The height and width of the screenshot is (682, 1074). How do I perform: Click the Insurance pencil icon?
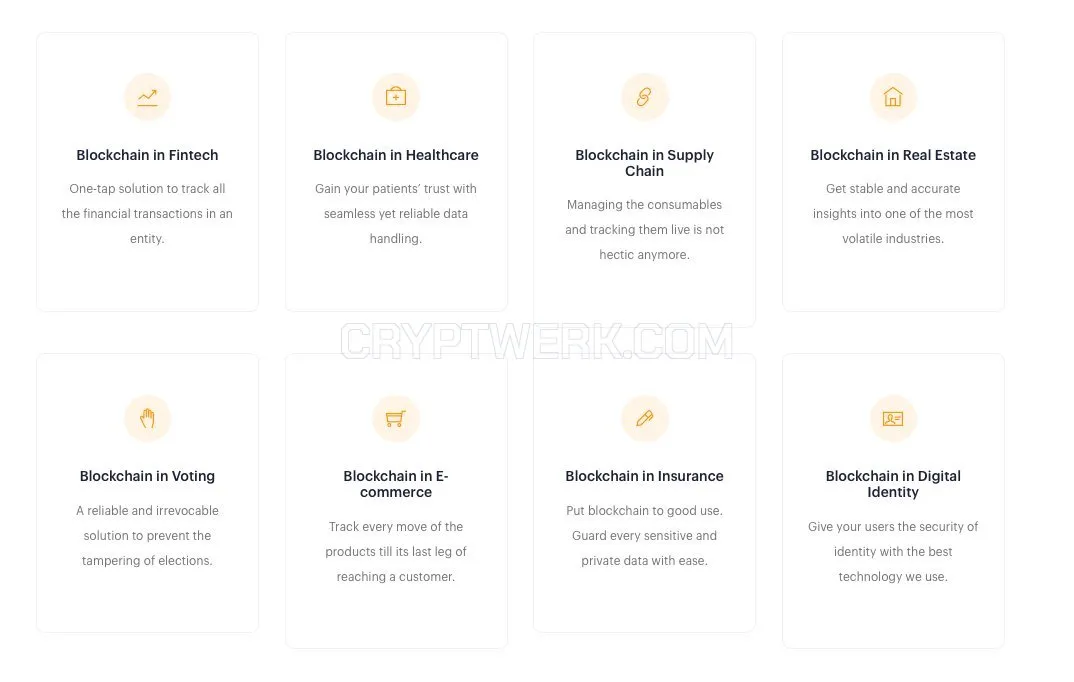(x=645, y=418)
